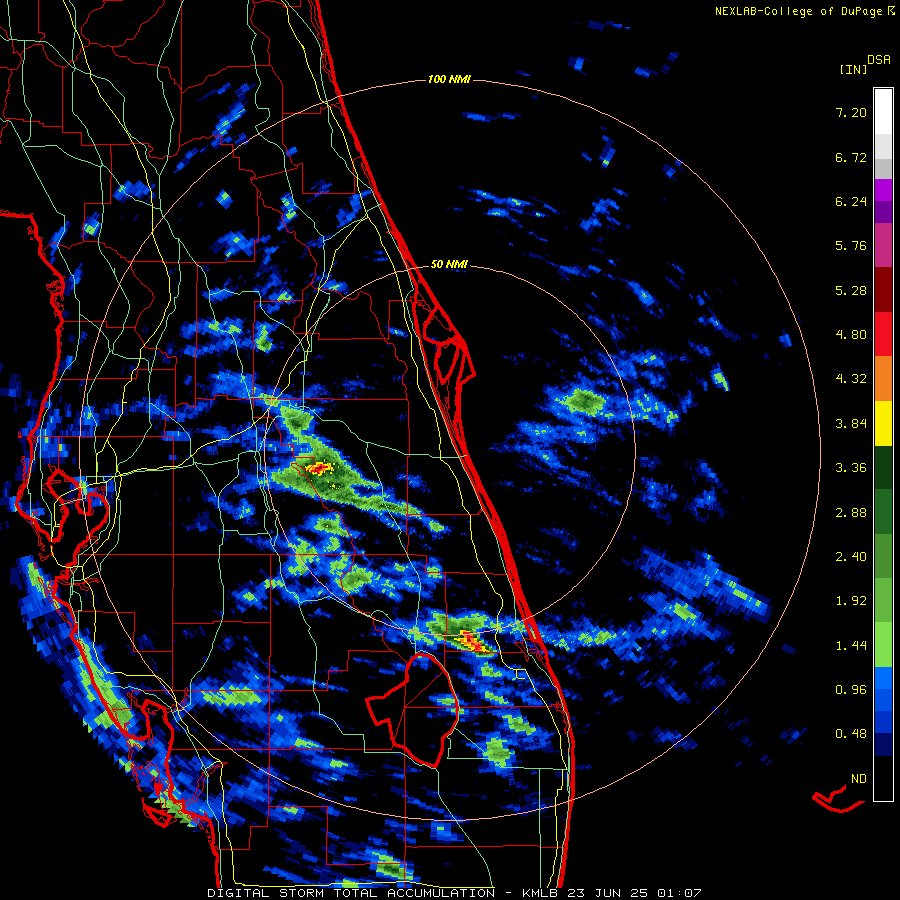Click the 2.40 legend value
Image resolution: width=900 pixels, height=900 pixels.
click(851, 557)
